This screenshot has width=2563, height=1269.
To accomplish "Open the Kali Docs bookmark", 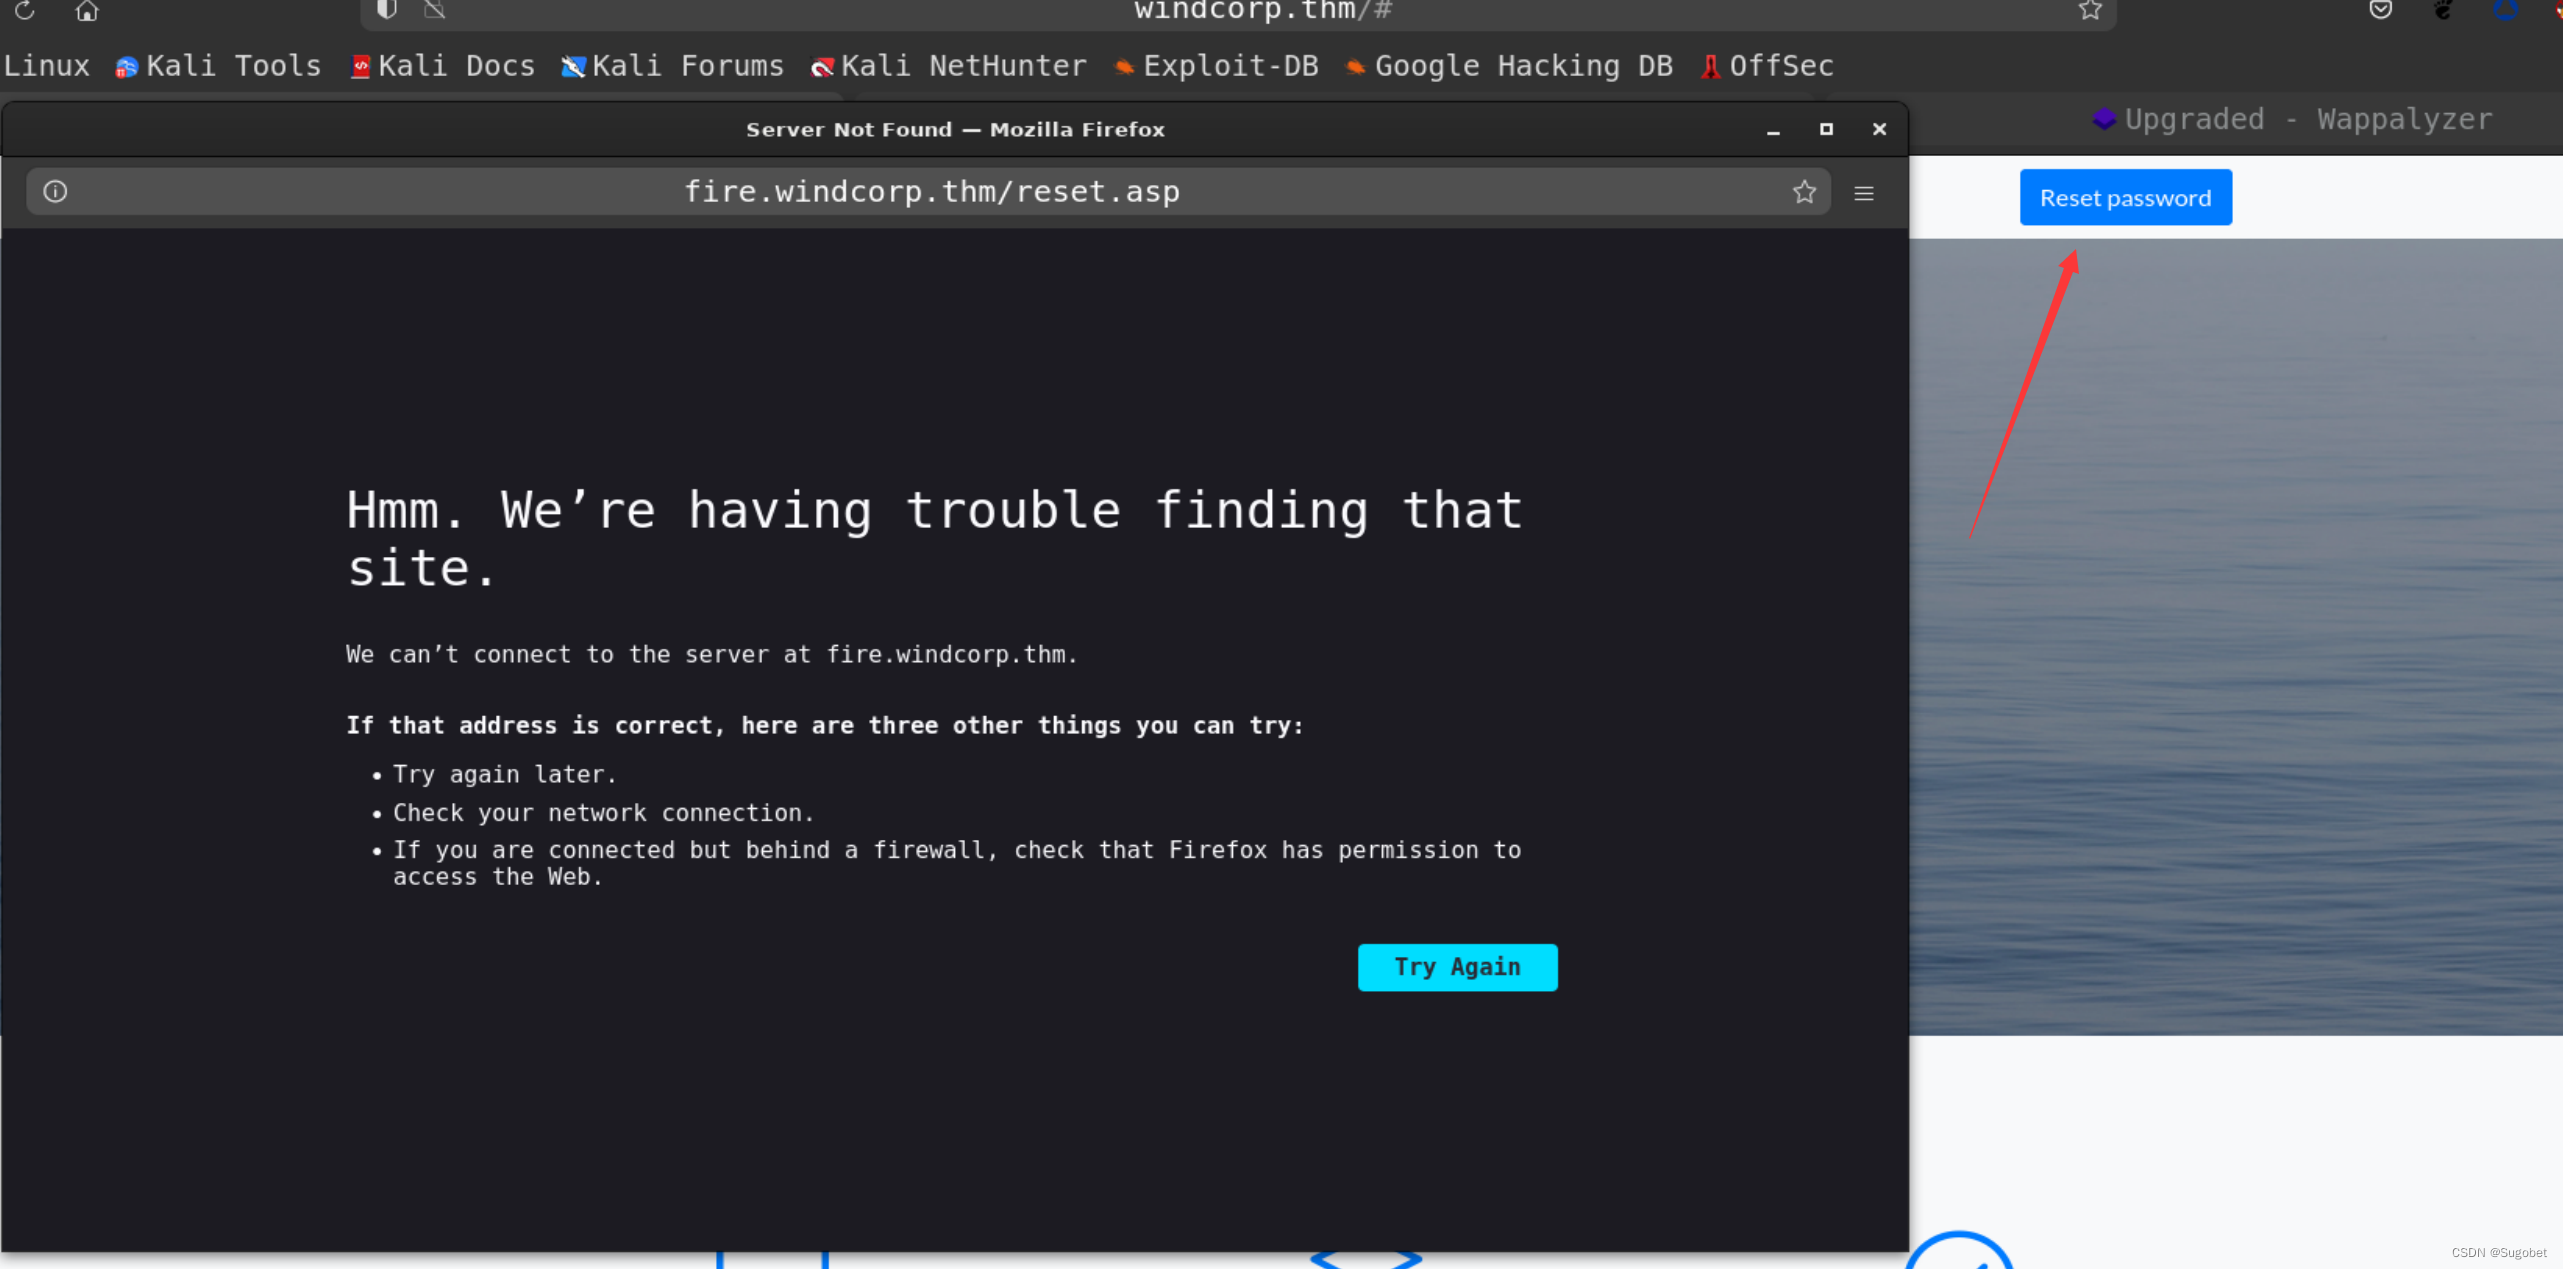I will (443, 66).
